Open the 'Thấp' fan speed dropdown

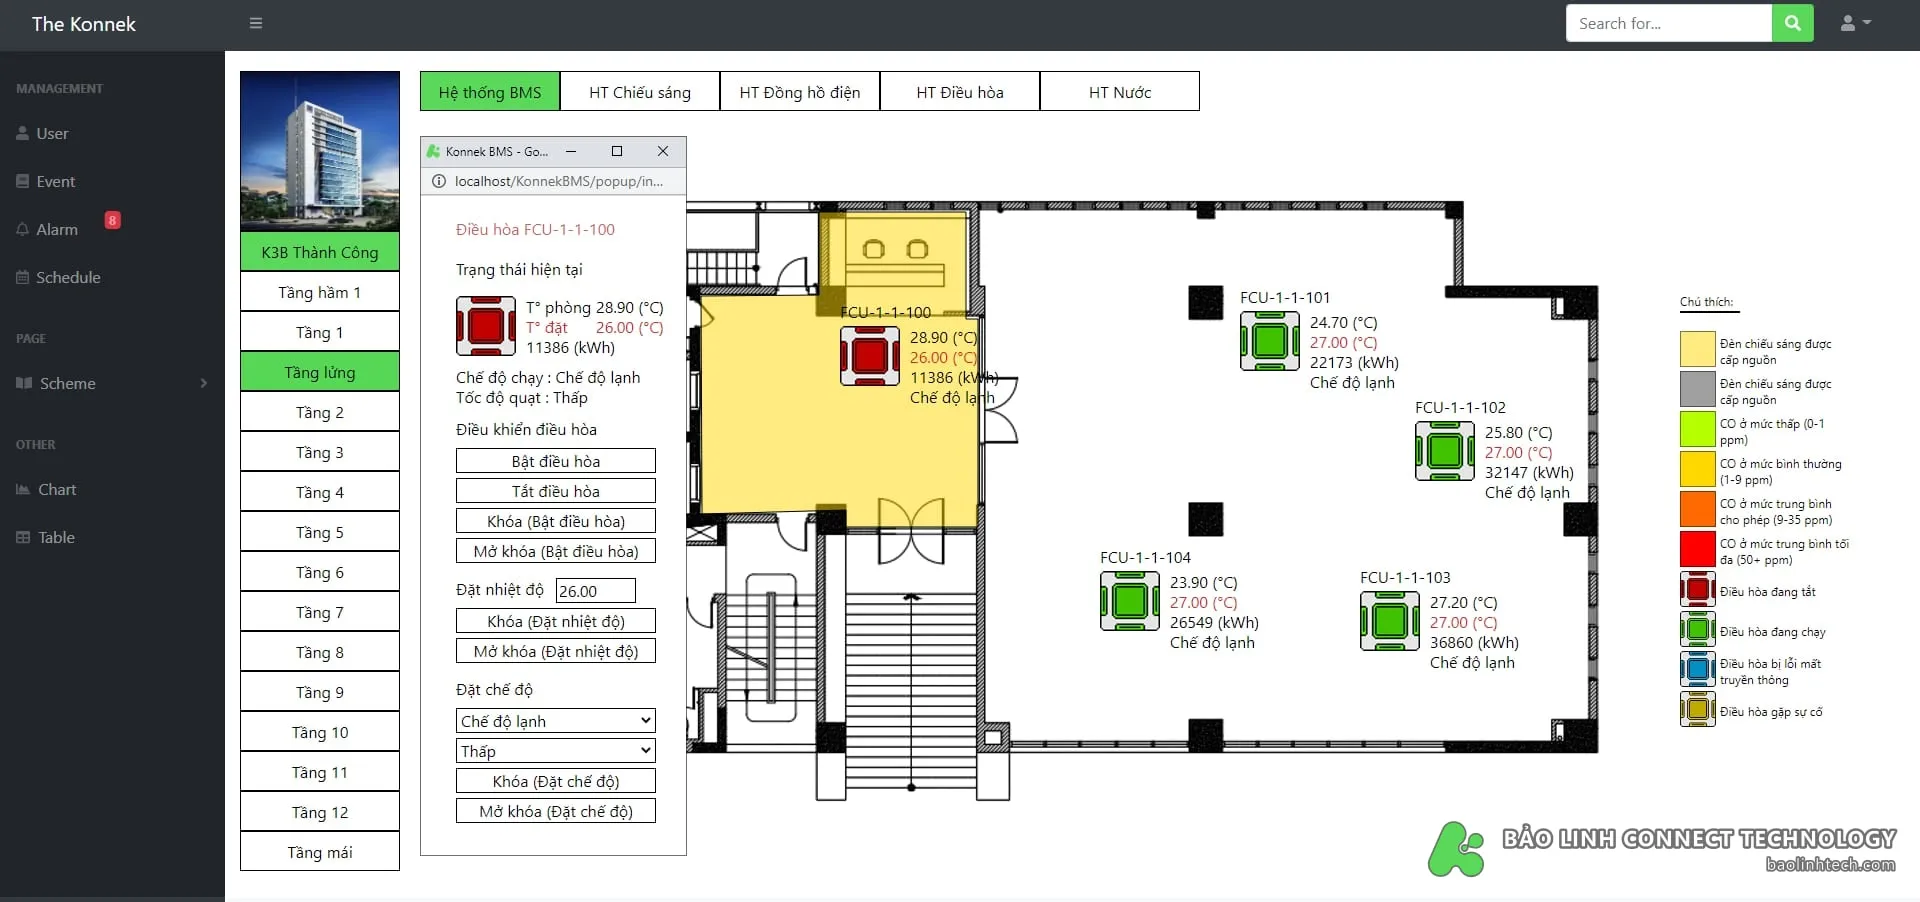(556, 751)
